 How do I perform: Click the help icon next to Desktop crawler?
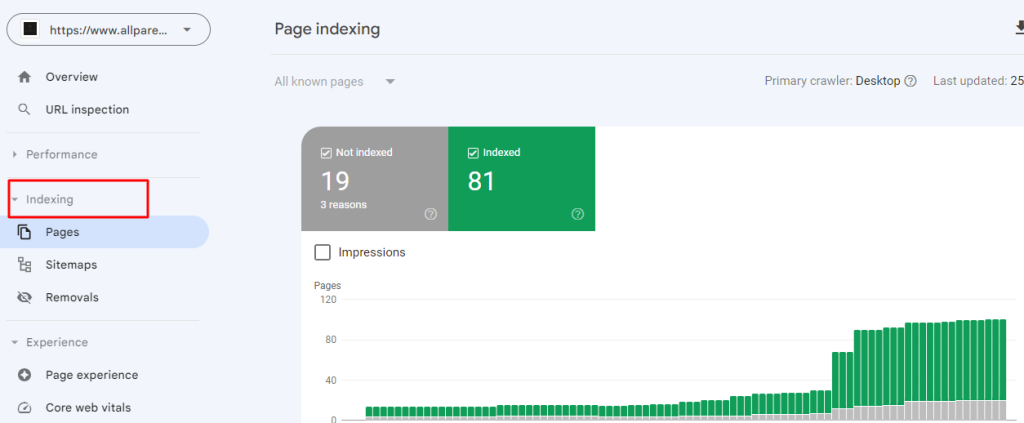point(910,82)
